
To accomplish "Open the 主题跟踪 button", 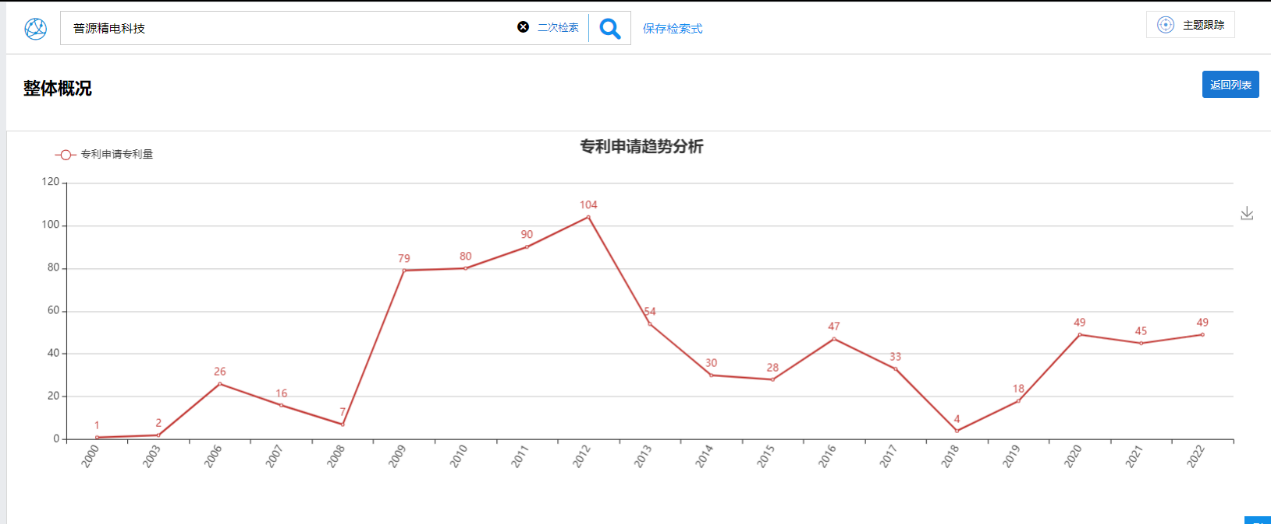I will [1190, 25].
